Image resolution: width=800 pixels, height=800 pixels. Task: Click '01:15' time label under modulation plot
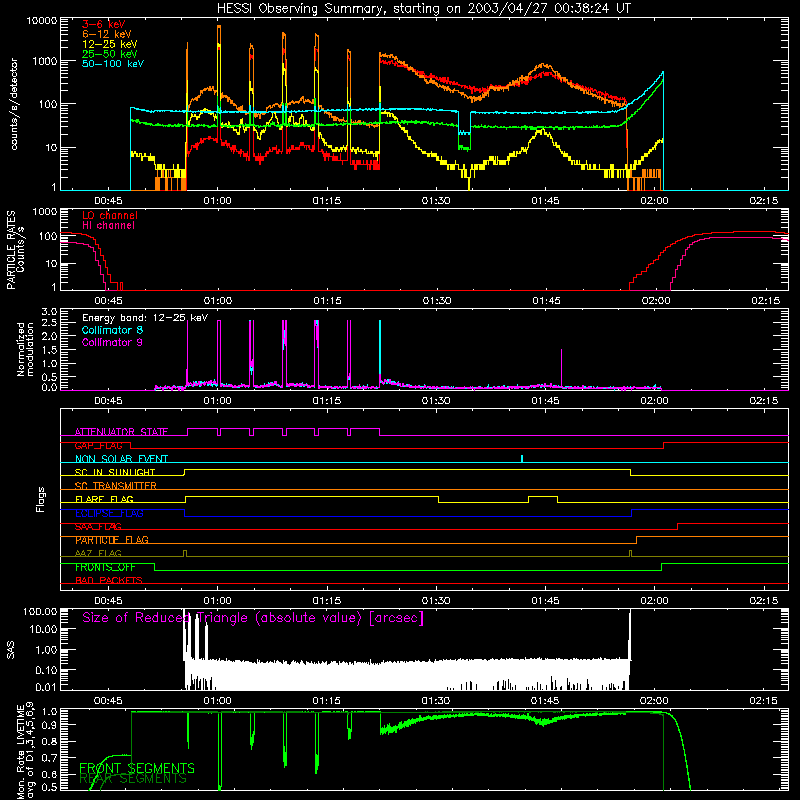click(327, 401)
